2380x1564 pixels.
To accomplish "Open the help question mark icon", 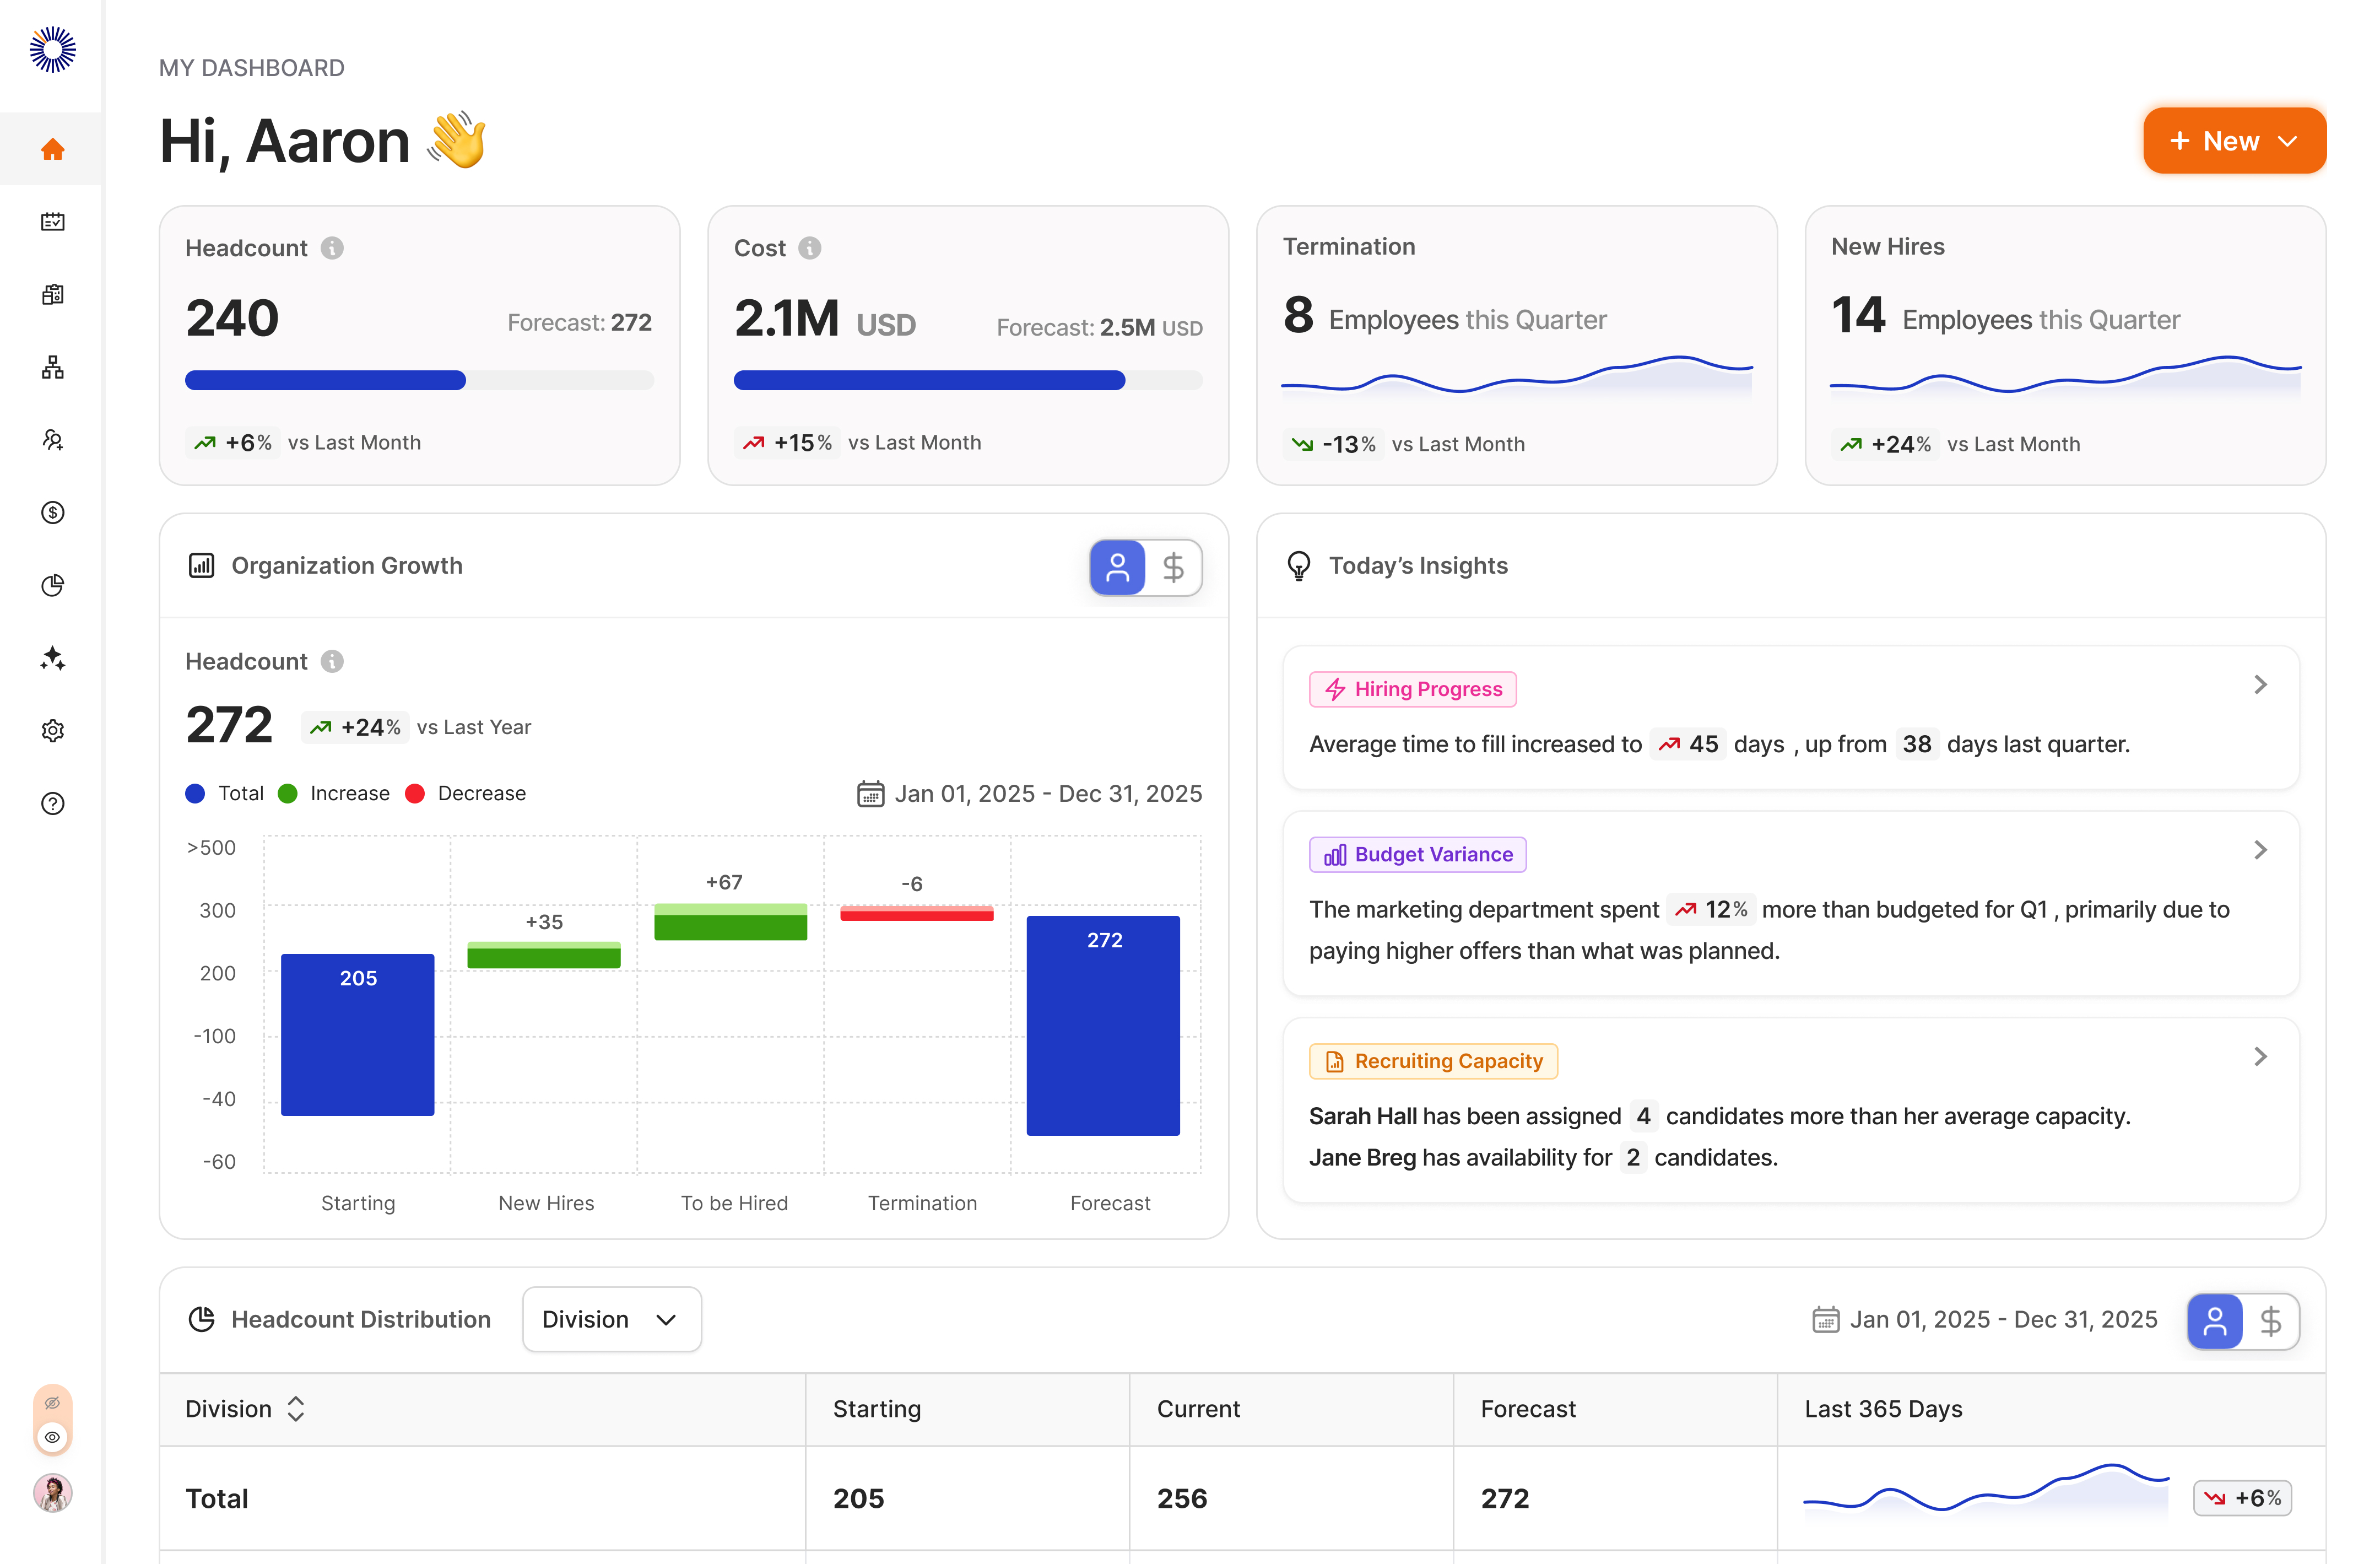I will pyautogui.click(x=53, y=804).
